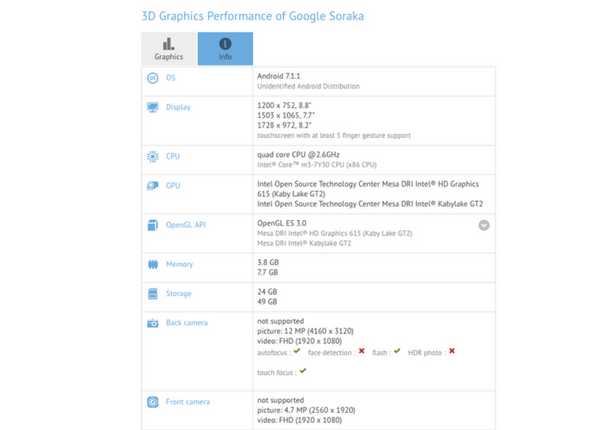Click the CPU chip icon
Viewport: 612px width, 430px height.
(153, 156)
